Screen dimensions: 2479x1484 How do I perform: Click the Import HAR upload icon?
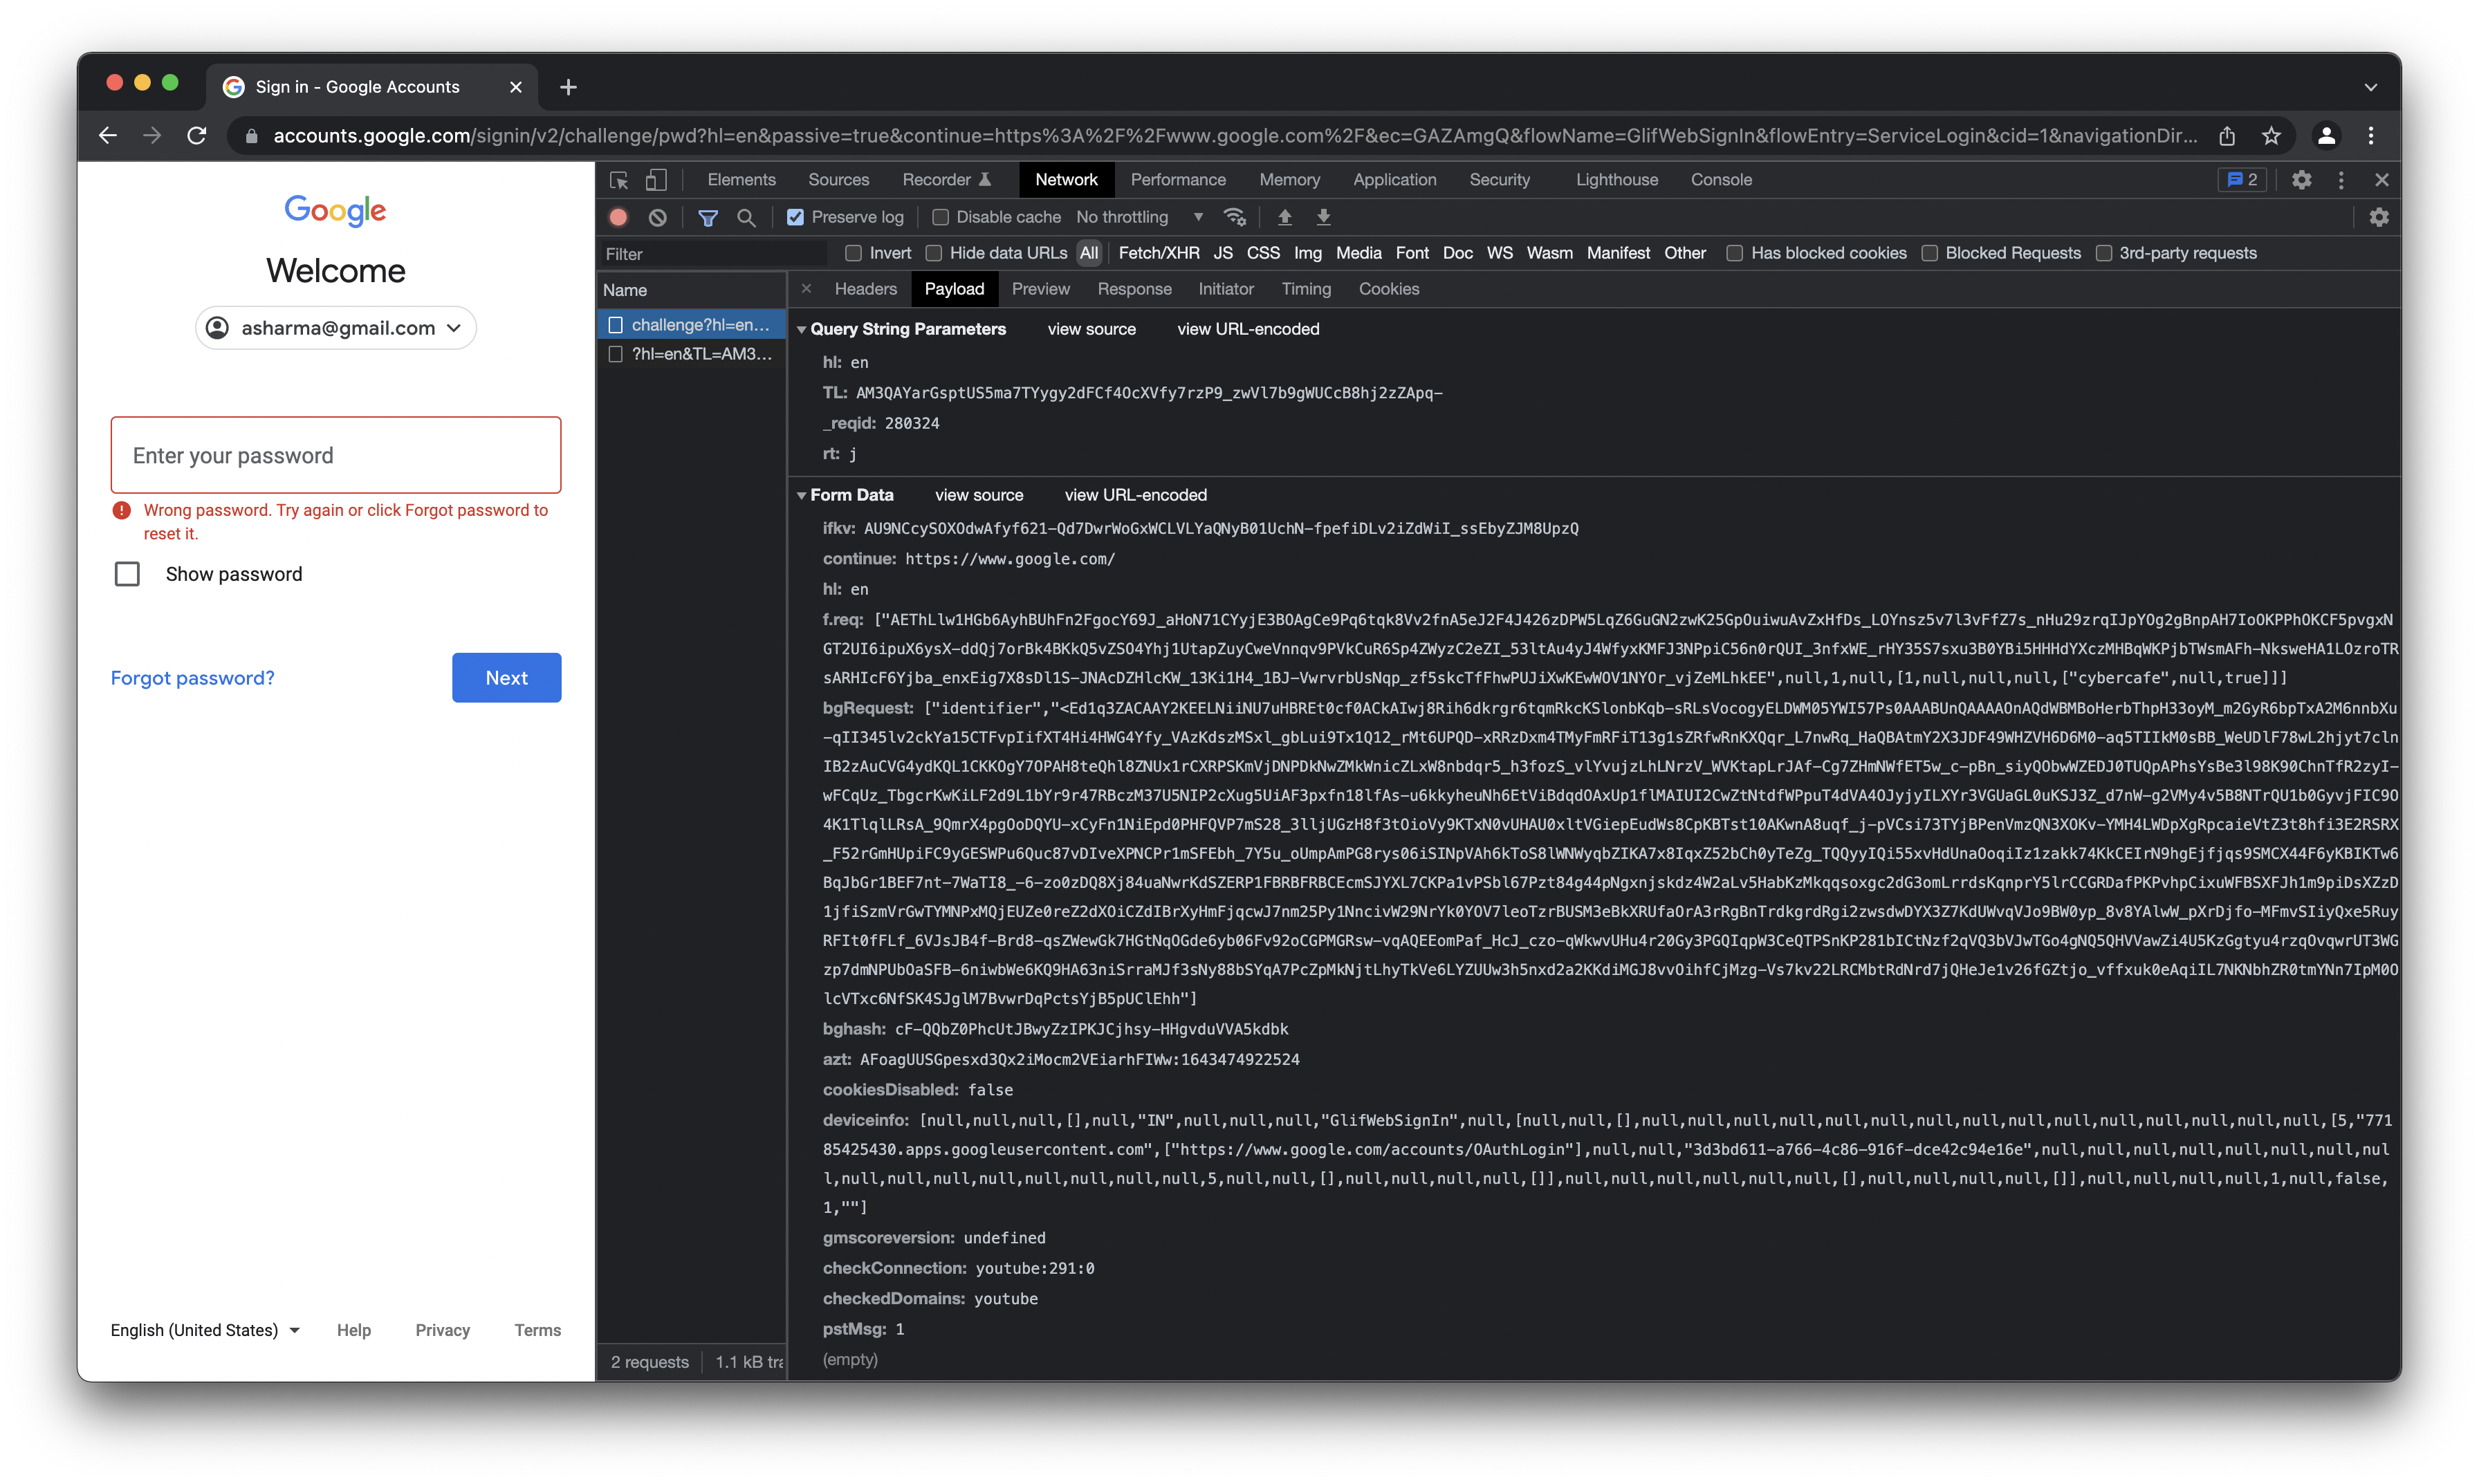[1285, 217]
